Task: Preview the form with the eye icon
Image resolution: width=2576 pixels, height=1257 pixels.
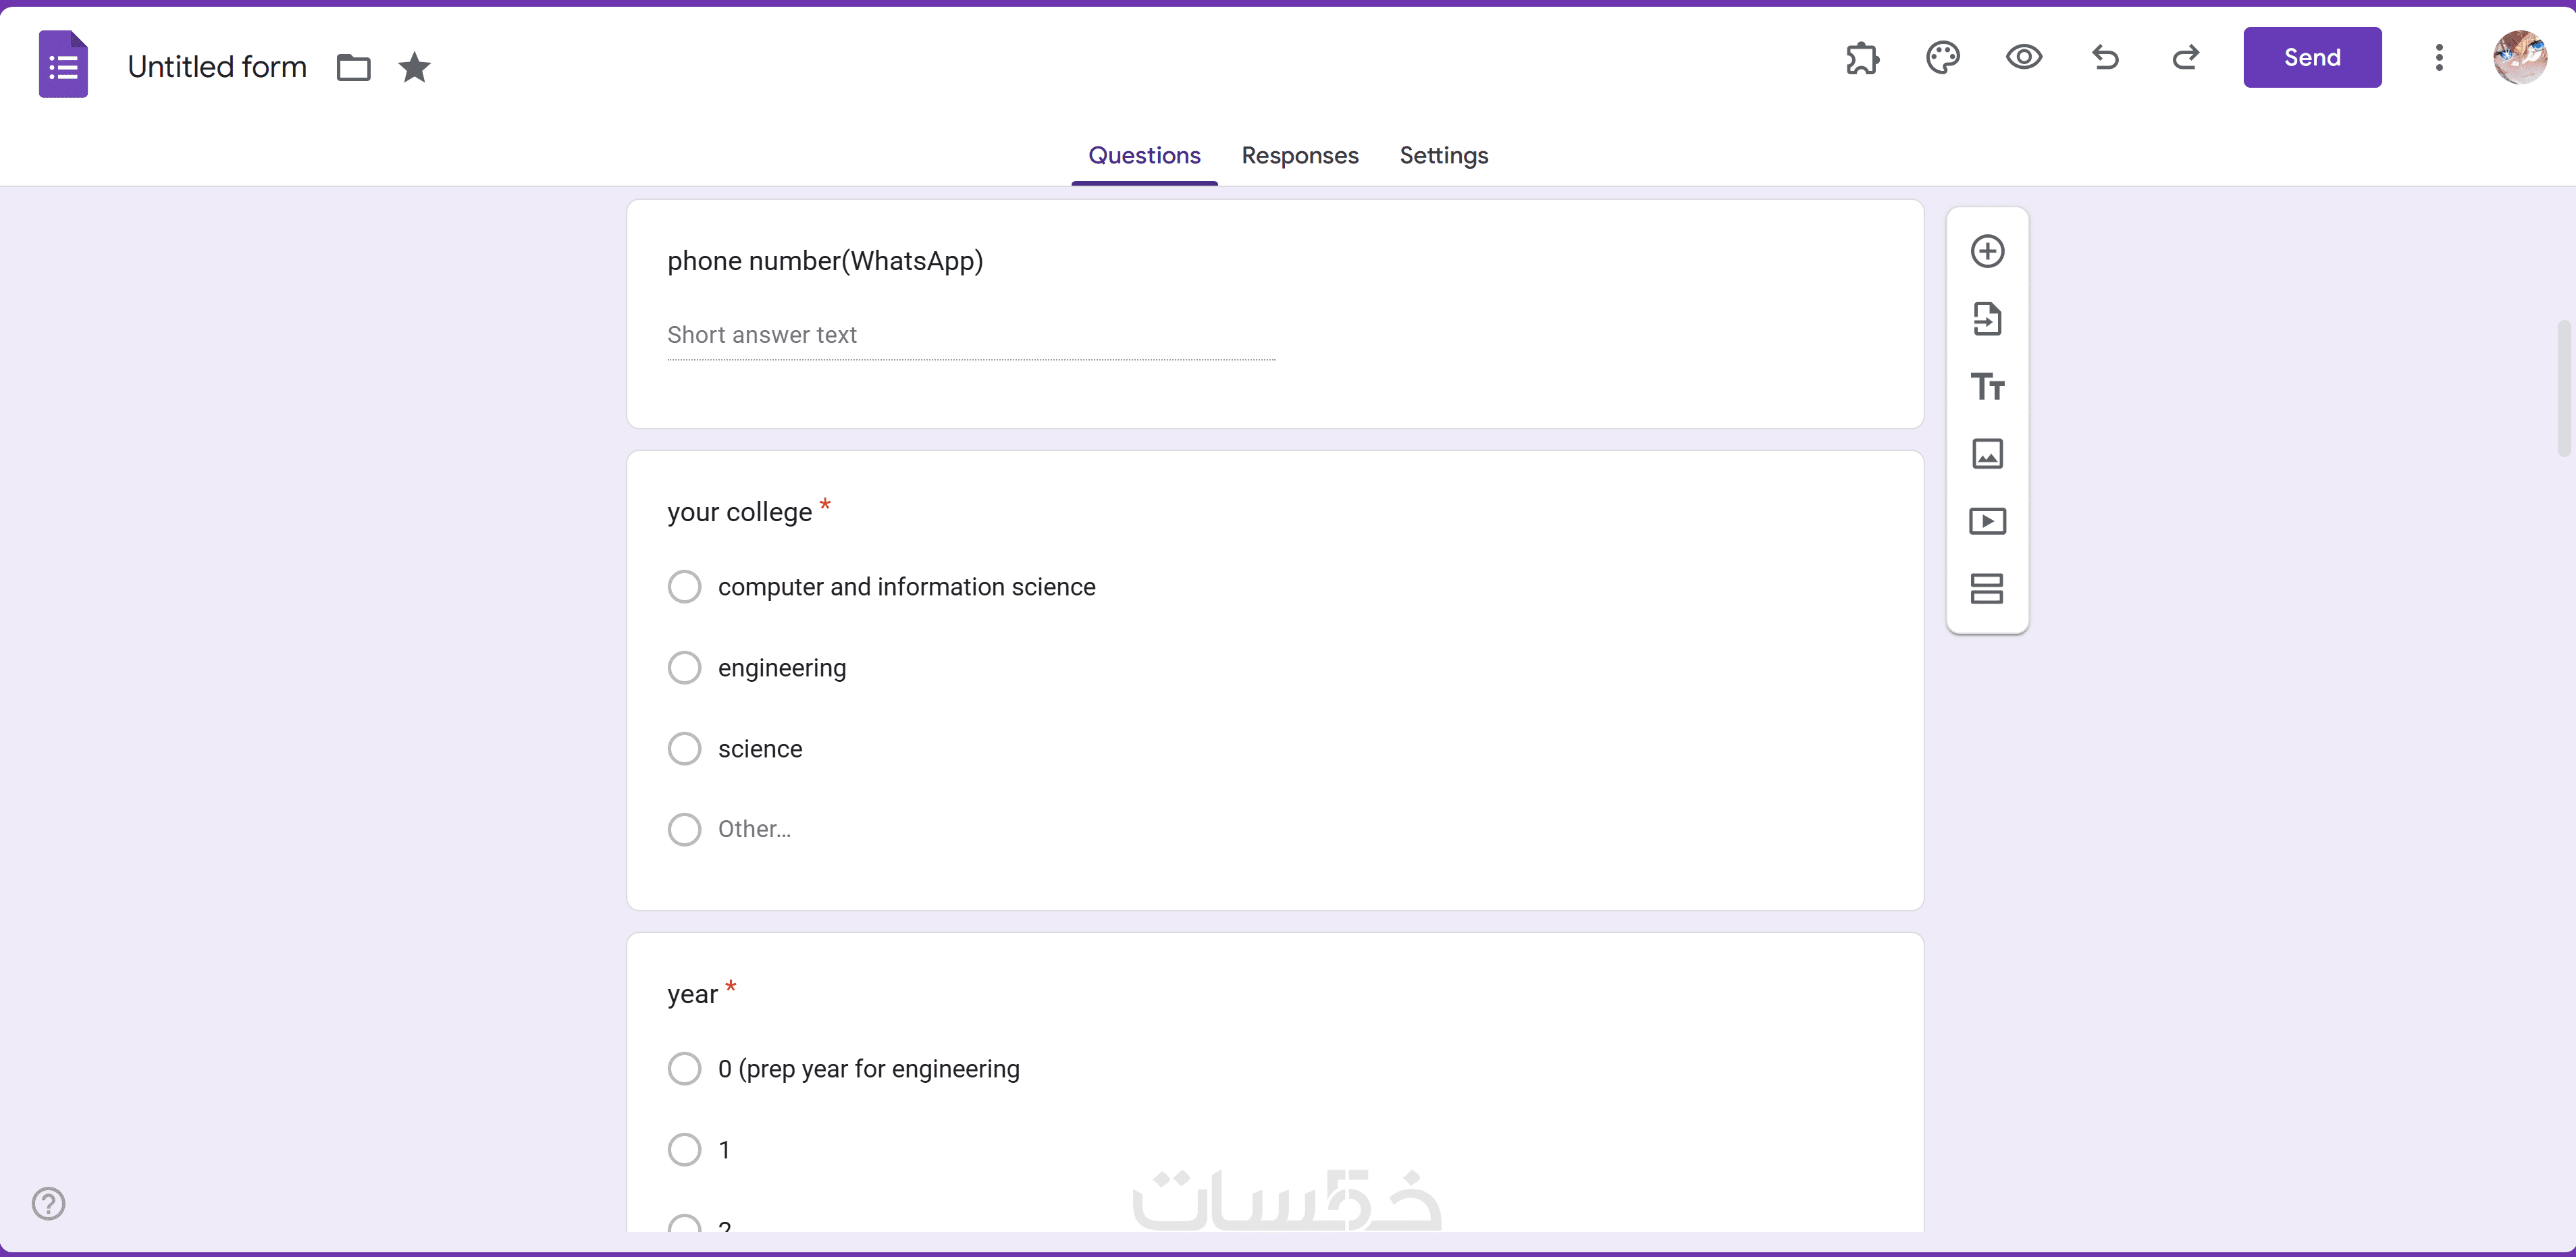Action: pyautogui.click(x=2023, y=58)
